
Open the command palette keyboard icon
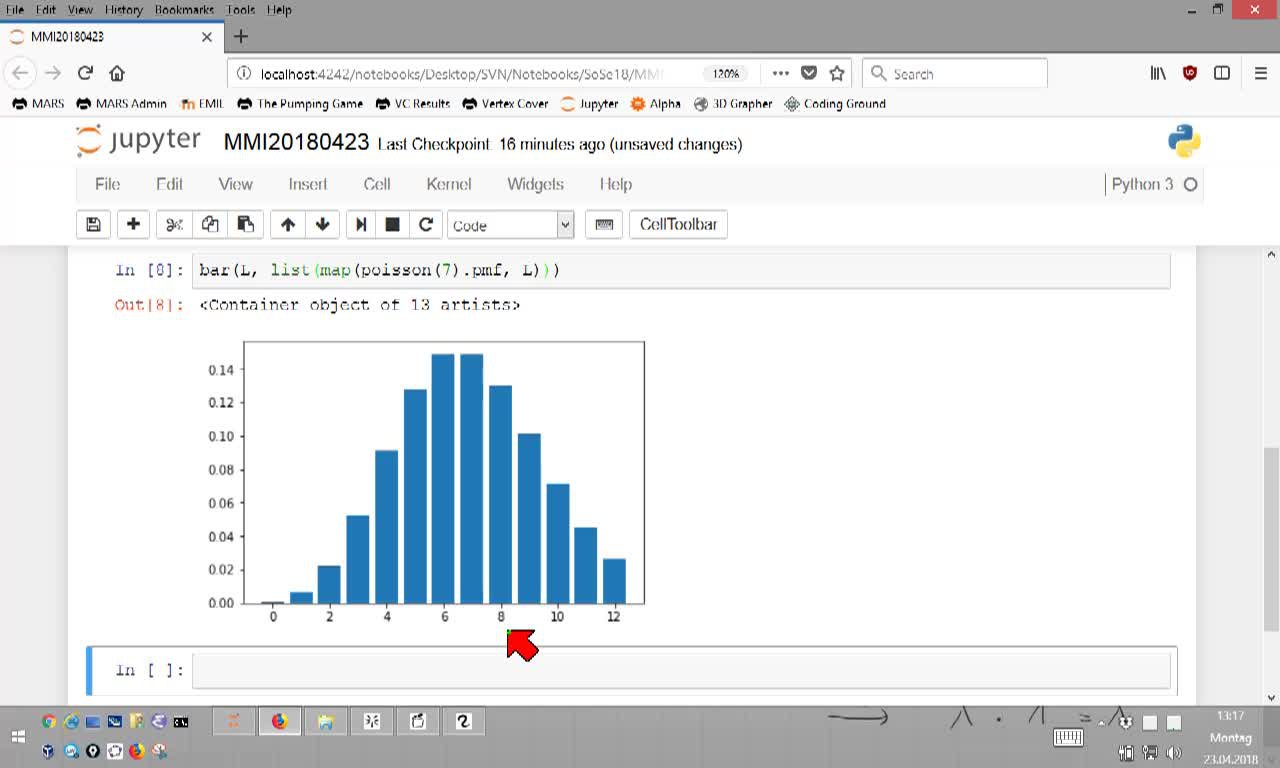click(x=604, y=224)
